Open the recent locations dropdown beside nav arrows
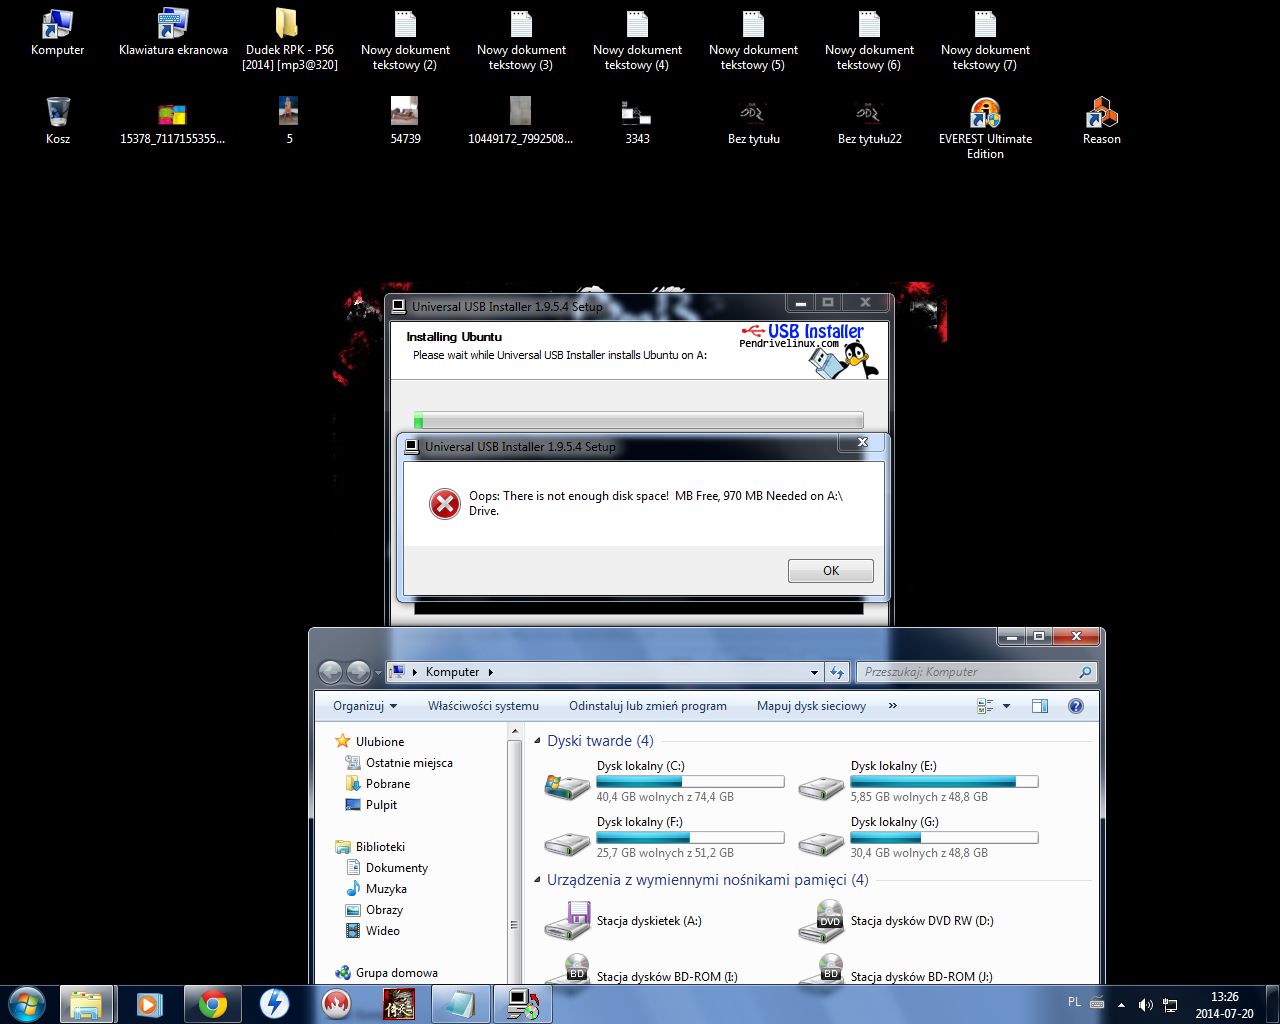This screenshot has height=1024, width=1280. [377, 673]
